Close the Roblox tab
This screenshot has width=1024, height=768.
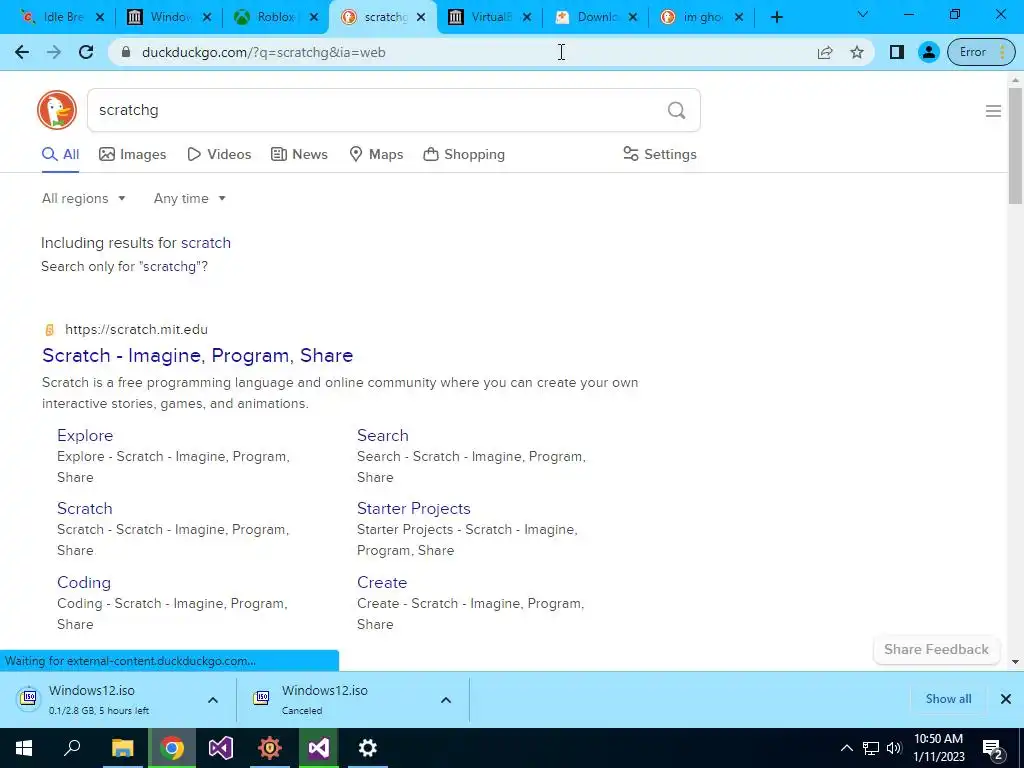[x=313, y=17]
